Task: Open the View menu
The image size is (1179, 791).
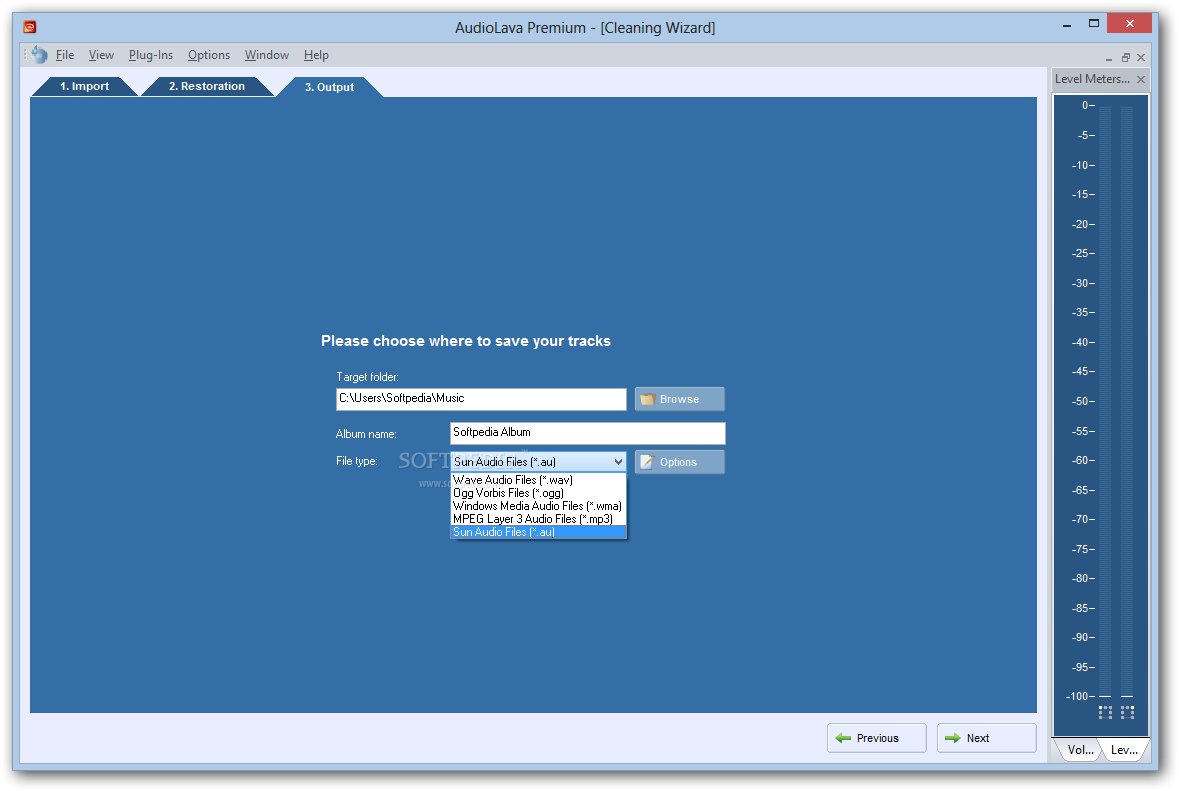Action: click(102, 55)
